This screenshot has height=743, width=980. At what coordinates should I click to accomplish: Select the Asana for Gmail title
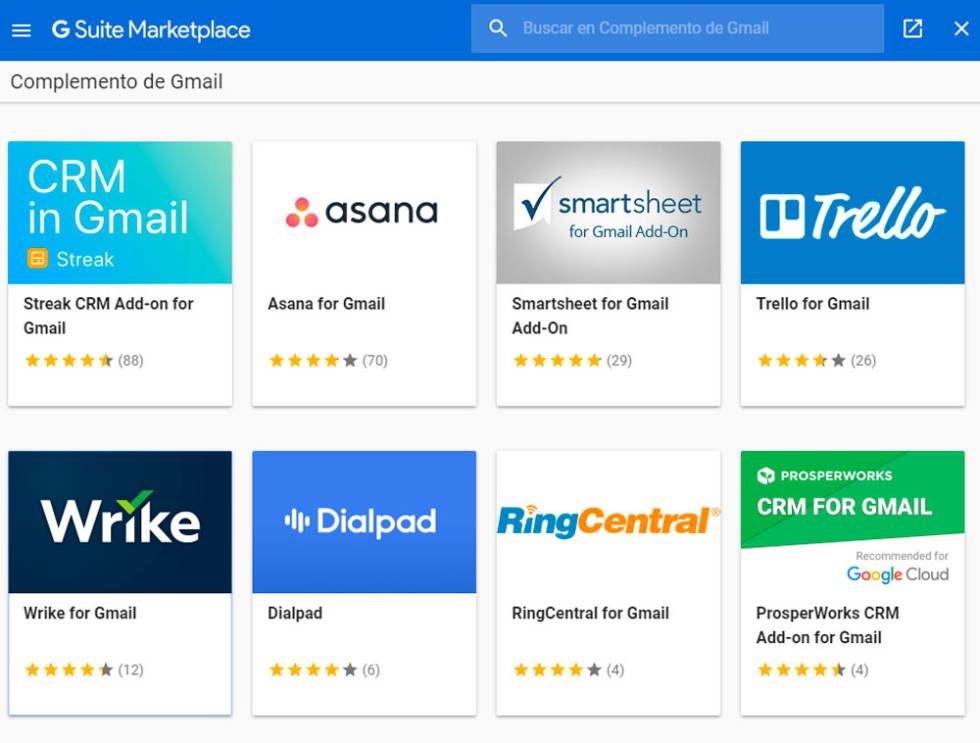[x=326, y=304]
